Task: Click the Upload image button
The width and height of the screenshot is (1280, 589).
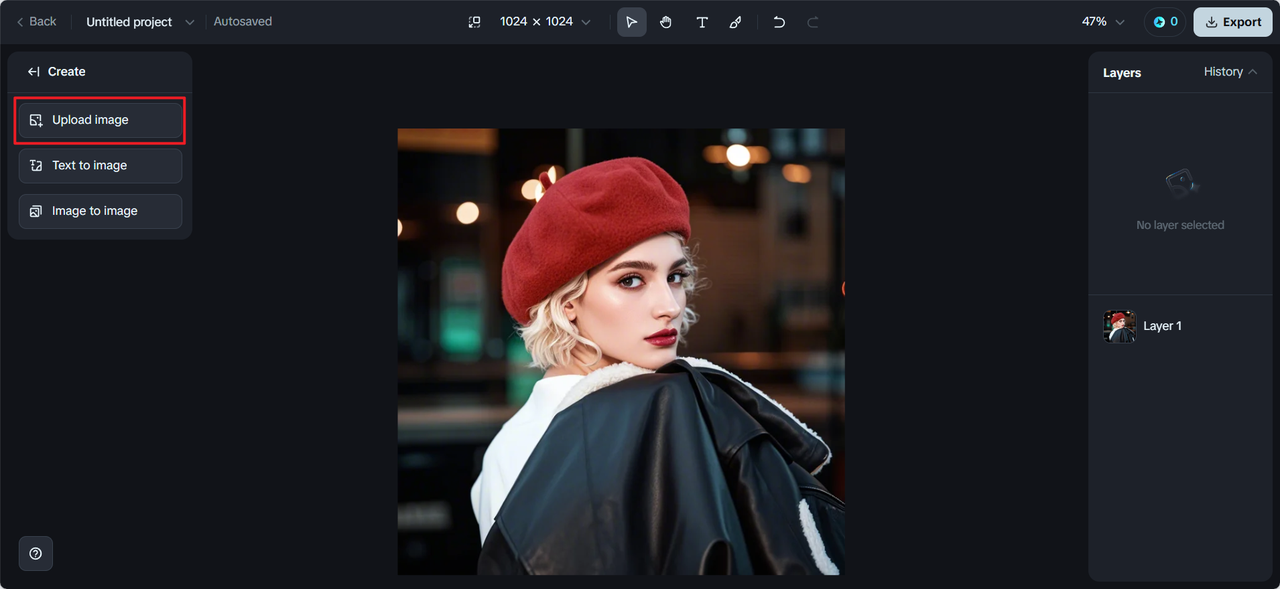Action: pos(100,120)
